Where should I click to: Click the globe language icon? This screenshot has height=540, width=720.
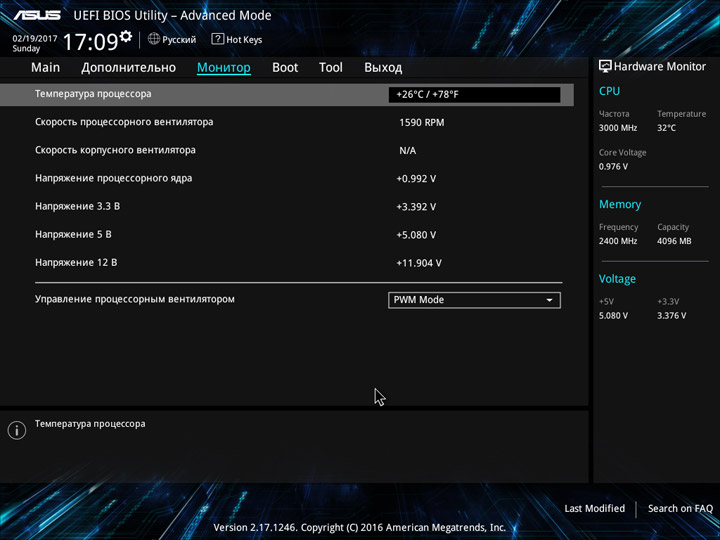(154, 39)
